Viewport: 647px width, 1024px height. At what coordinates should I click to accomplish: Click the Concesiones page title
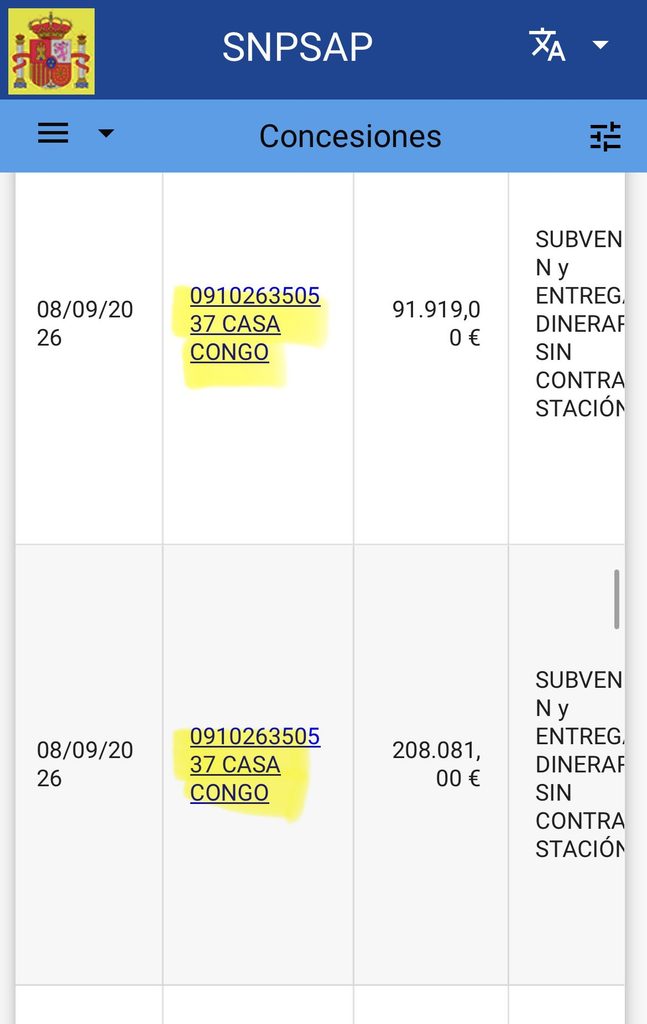pyautogui.click(x=350, y=136)
